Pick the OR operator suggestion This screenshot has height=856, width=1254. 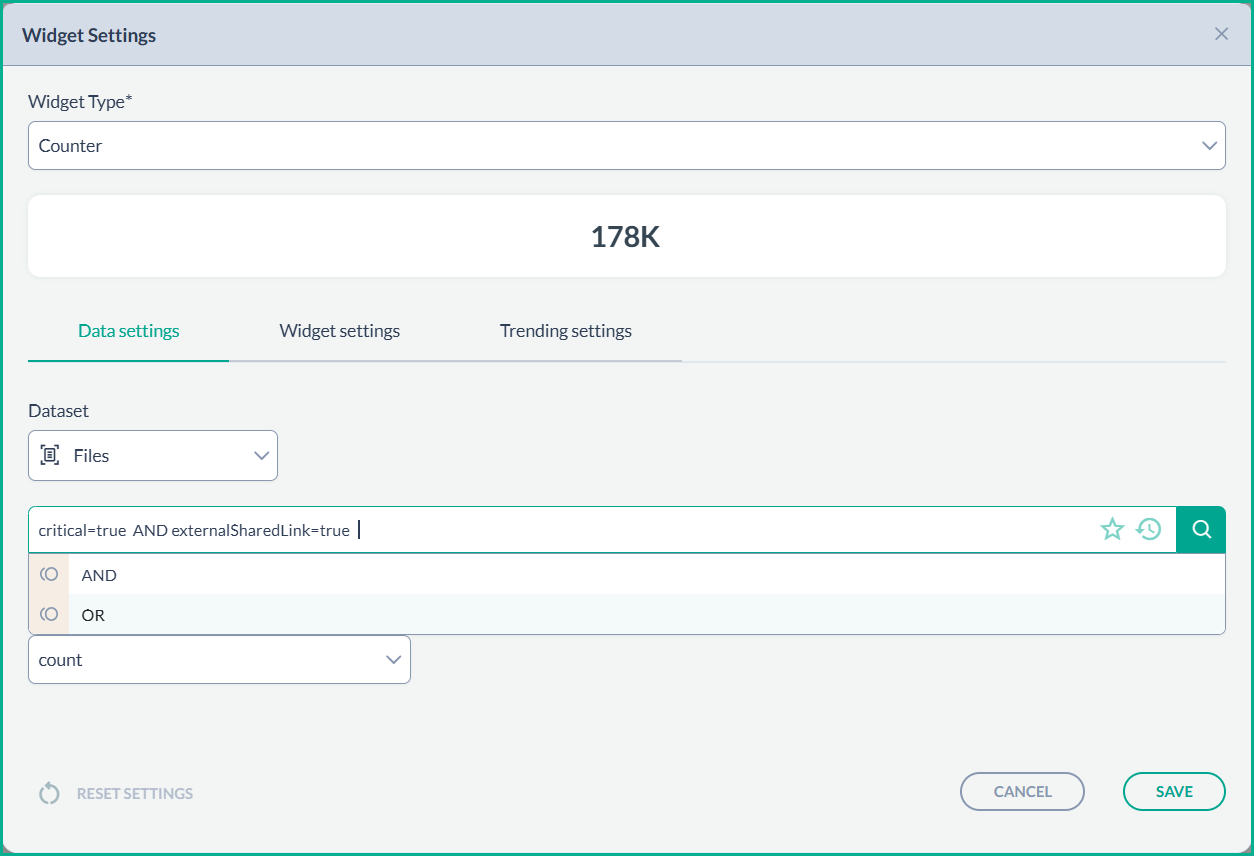[x=94, y=615]
